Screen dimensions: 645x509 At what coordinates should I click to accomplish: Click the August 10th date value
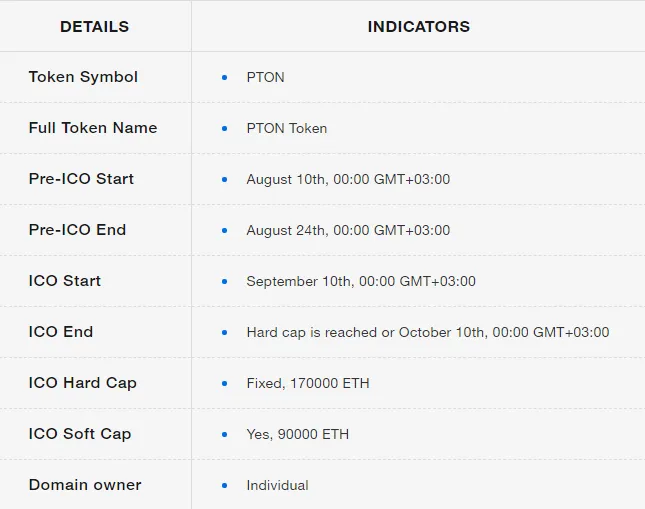pyautogui.click(x=348, y=179)
